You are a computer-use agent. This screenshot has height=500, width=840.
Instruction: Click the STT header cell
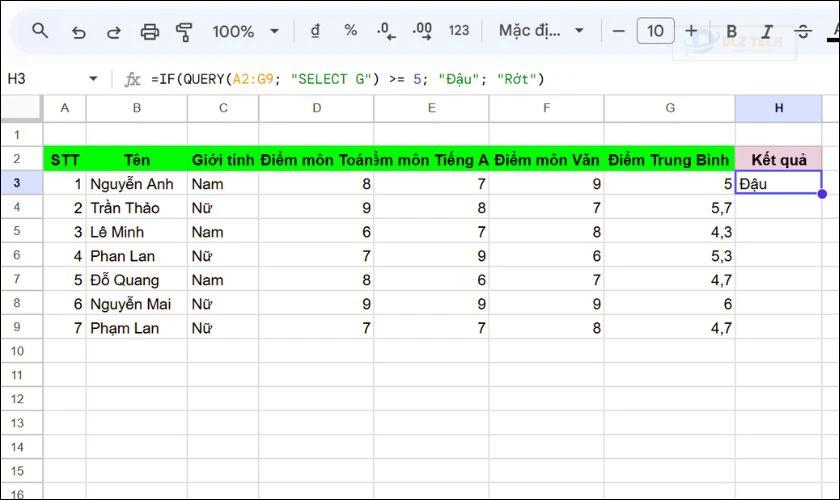coord(65,159)
